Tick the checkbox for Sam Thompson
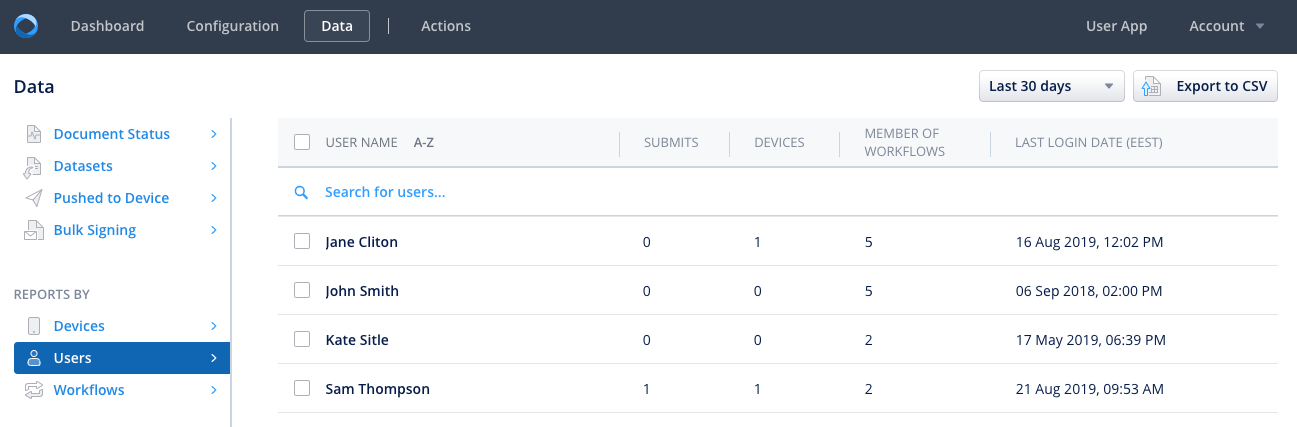 click(302, 389)
